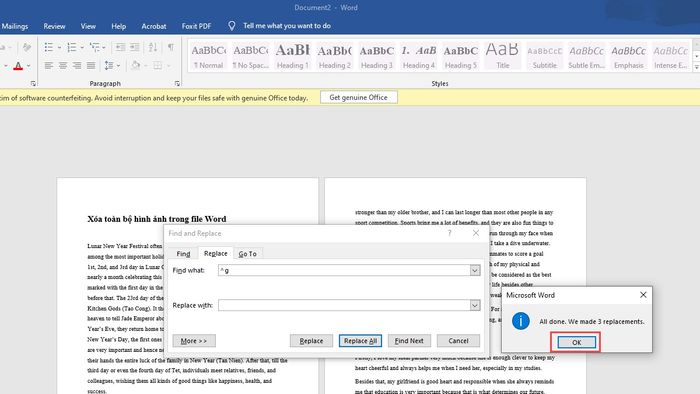Image resolution: width=700 pixels, height=394 pixels.
Task: Toggle Show/Hide paragraph marks icon
Action: [171, 47]
